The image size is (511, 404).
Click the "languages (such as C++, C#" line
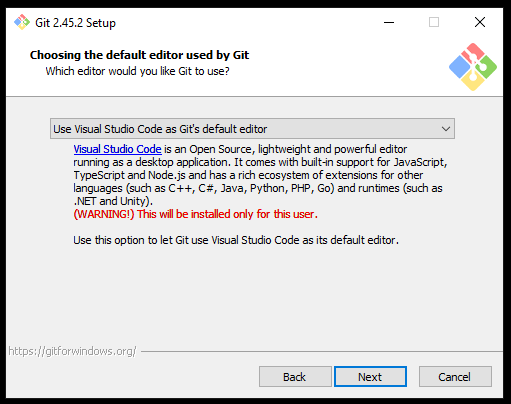tap(258, 188)
